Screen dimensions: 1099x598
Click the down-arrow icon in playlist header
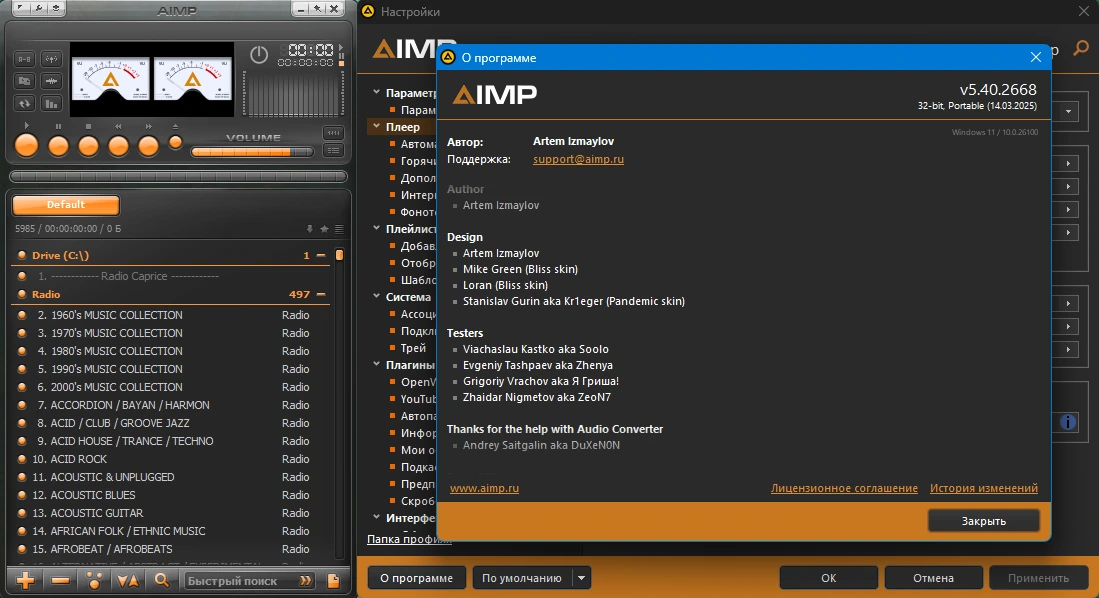click(309, 229)
